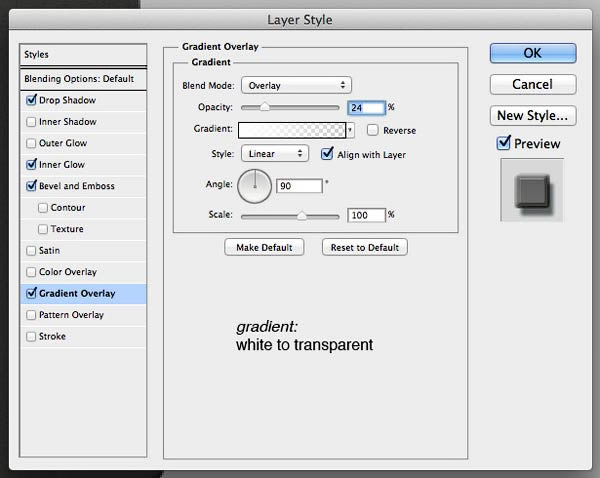Select the Styles list entry
The height and width of the screenshot is (478, 600).
pyautogui.click(x=83, y=55)
